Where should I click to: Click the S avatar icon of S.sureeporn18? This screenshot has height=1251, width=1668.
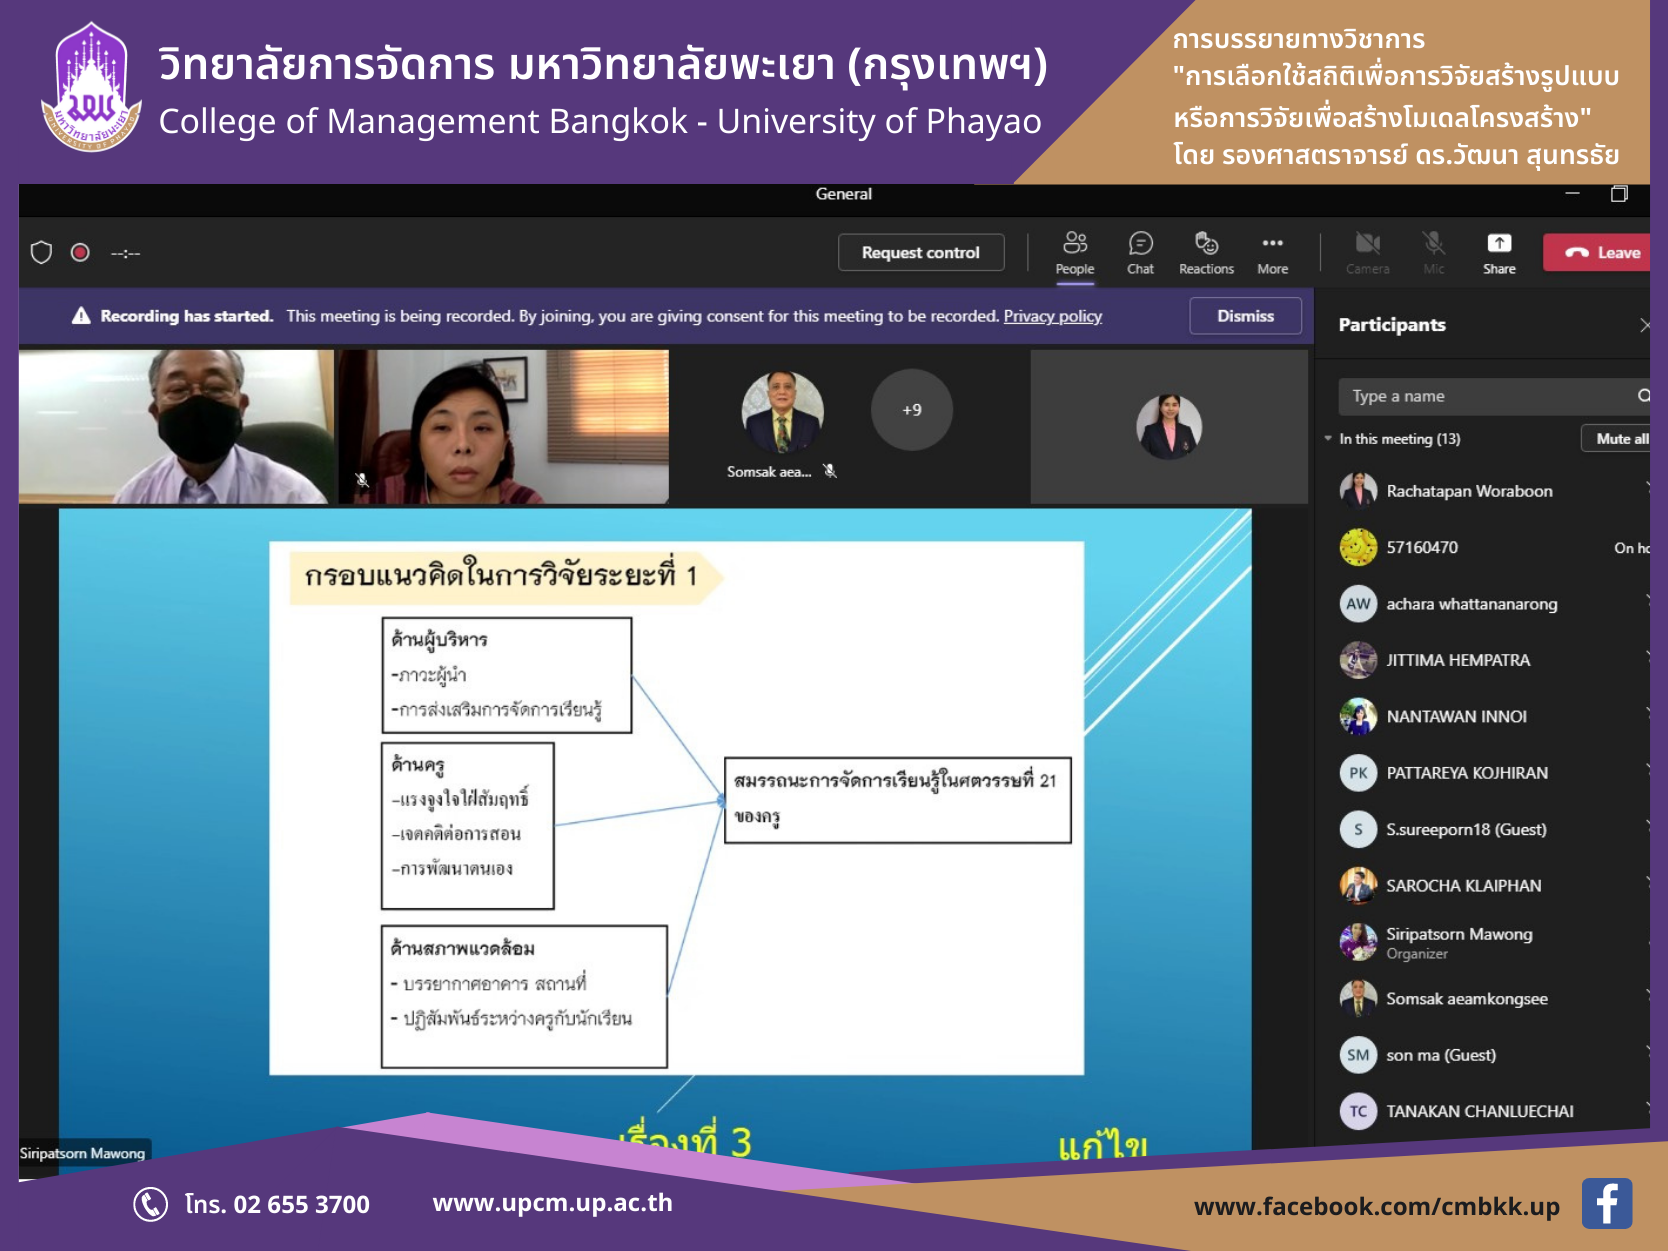click(x=1358, y=829)
